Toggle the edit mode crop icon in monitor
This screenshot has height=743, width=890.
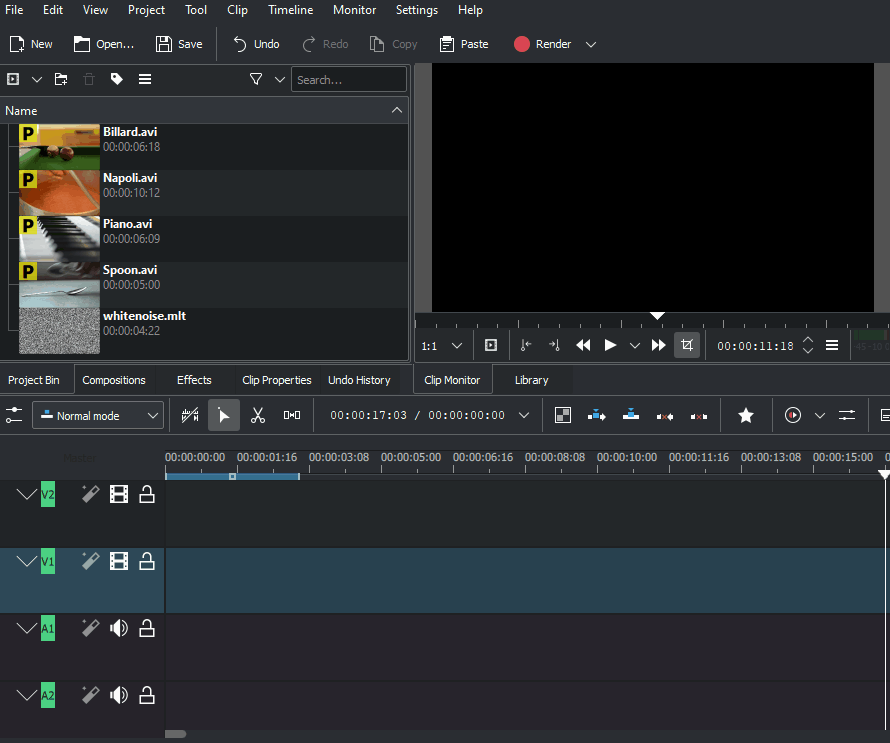click(x=687, y=345)
